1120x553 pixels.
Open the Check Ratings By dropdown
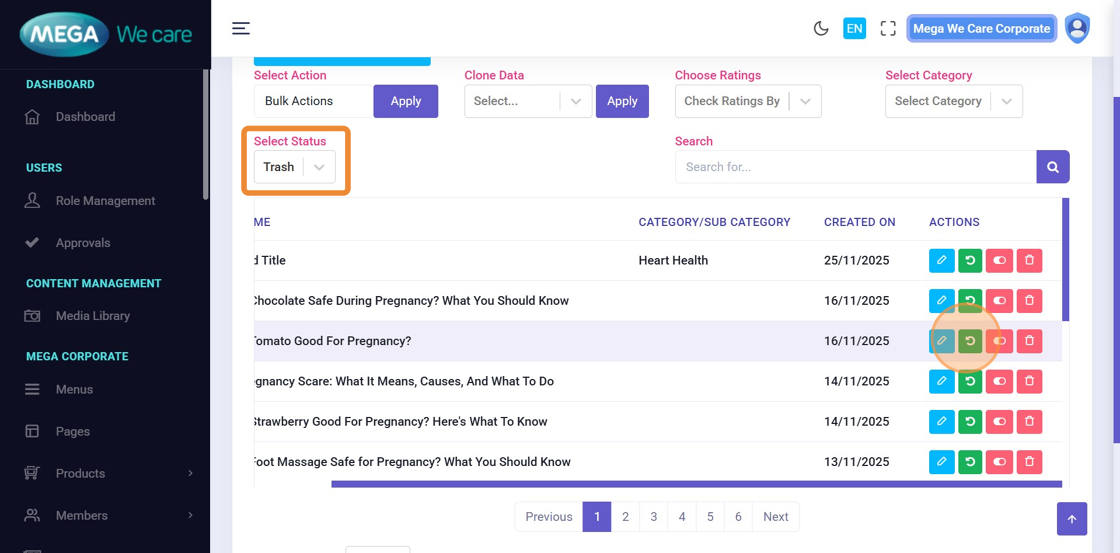tap(747, 101)
